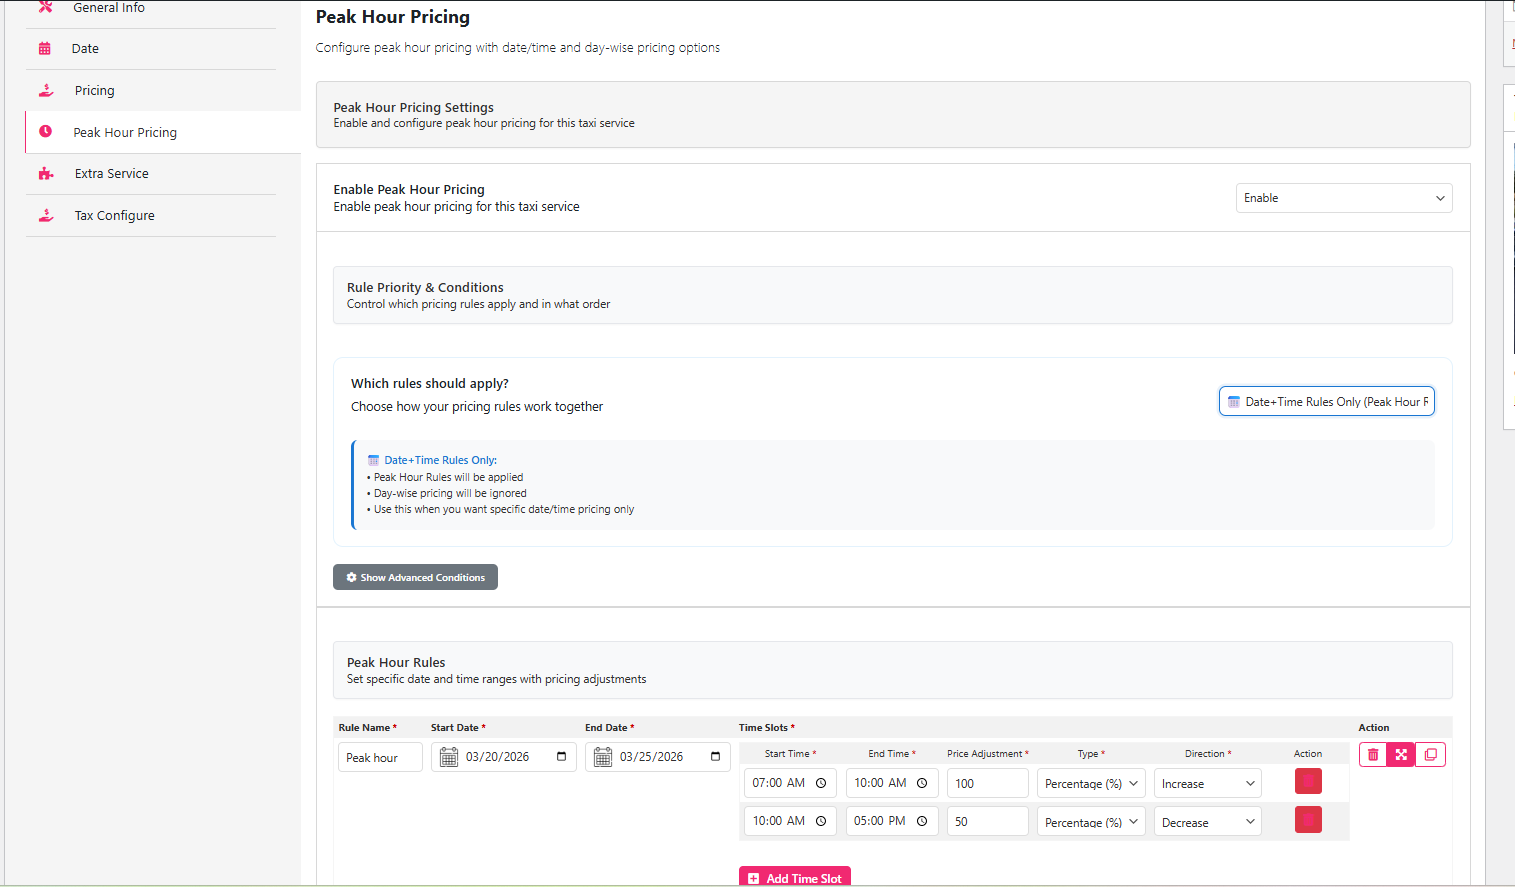Screen dimensions: 1515x887
Task: Click clock icon in first row 10:00 AM end time
Action: coord(922,783)
